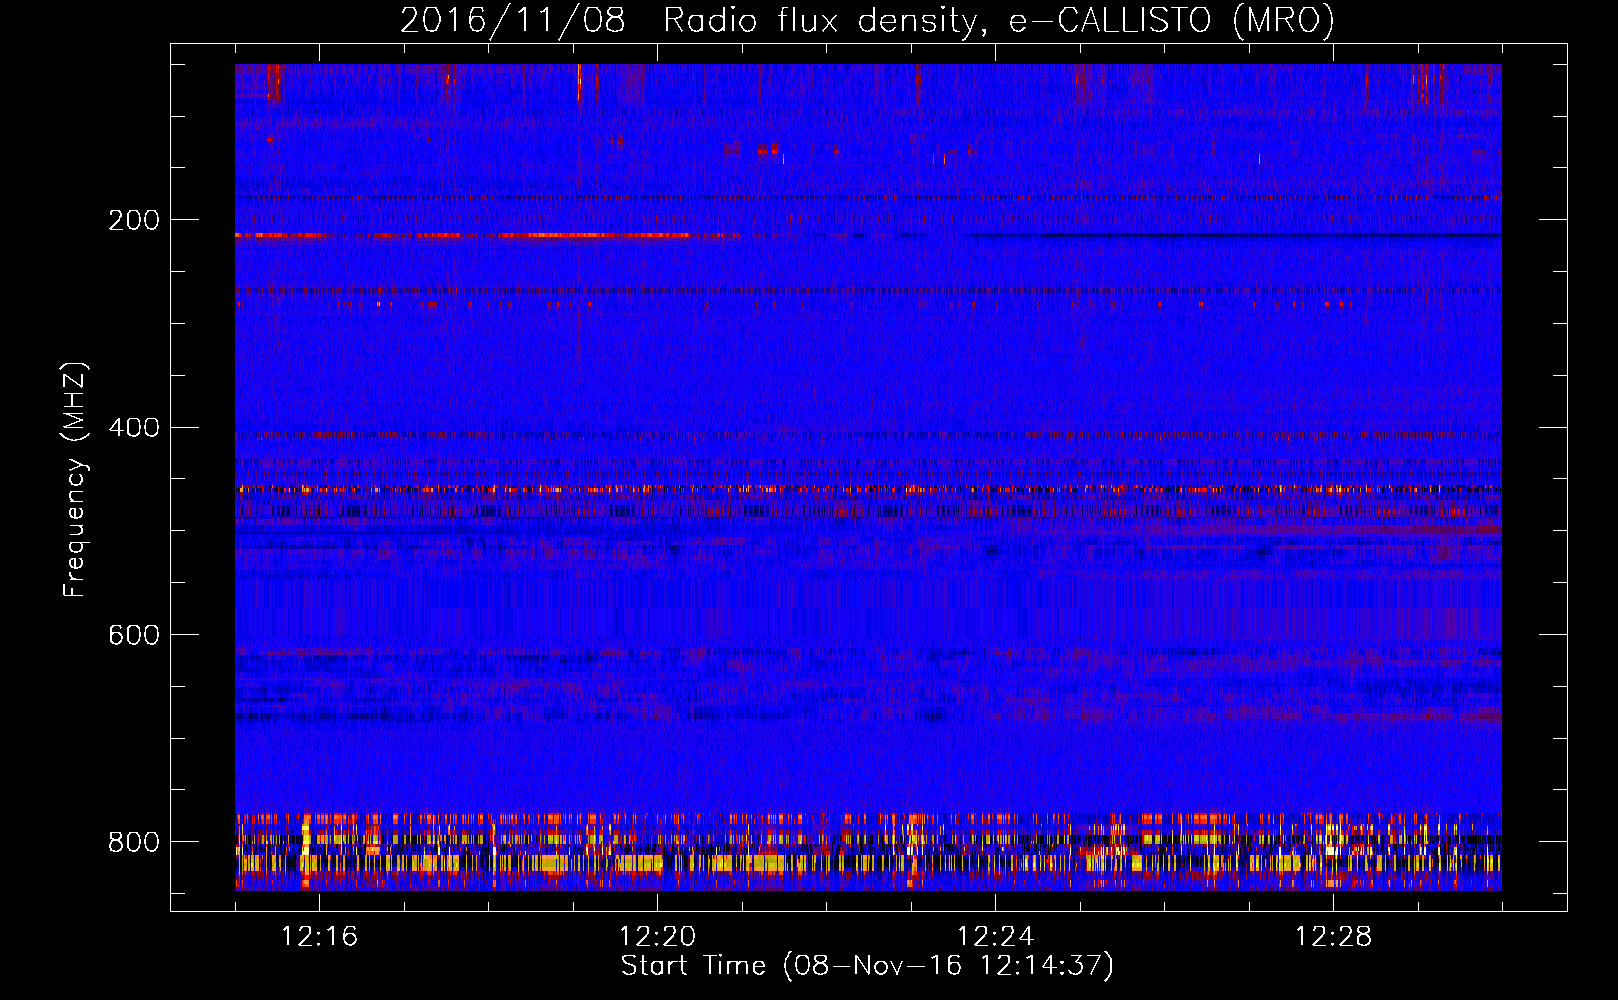The height and width of the screenshot is (1000, 1618).
Task: Click the 800 frequency tick label
Action: coord(134,842)
